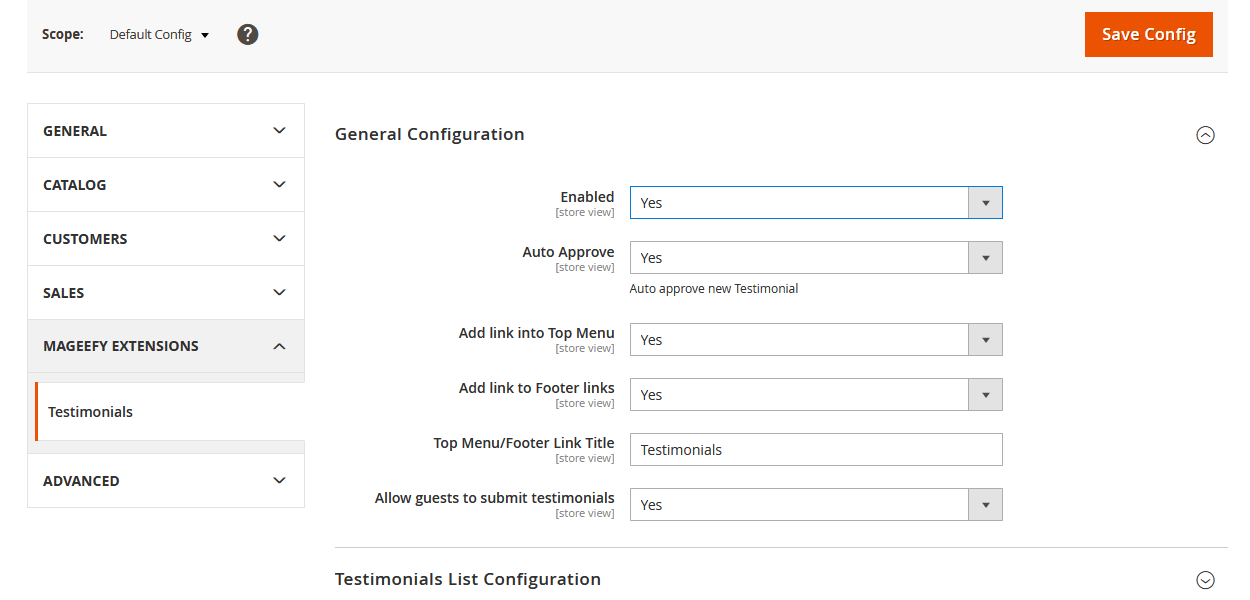
Task: Click the Save Config button
Action: [1148, 34]
